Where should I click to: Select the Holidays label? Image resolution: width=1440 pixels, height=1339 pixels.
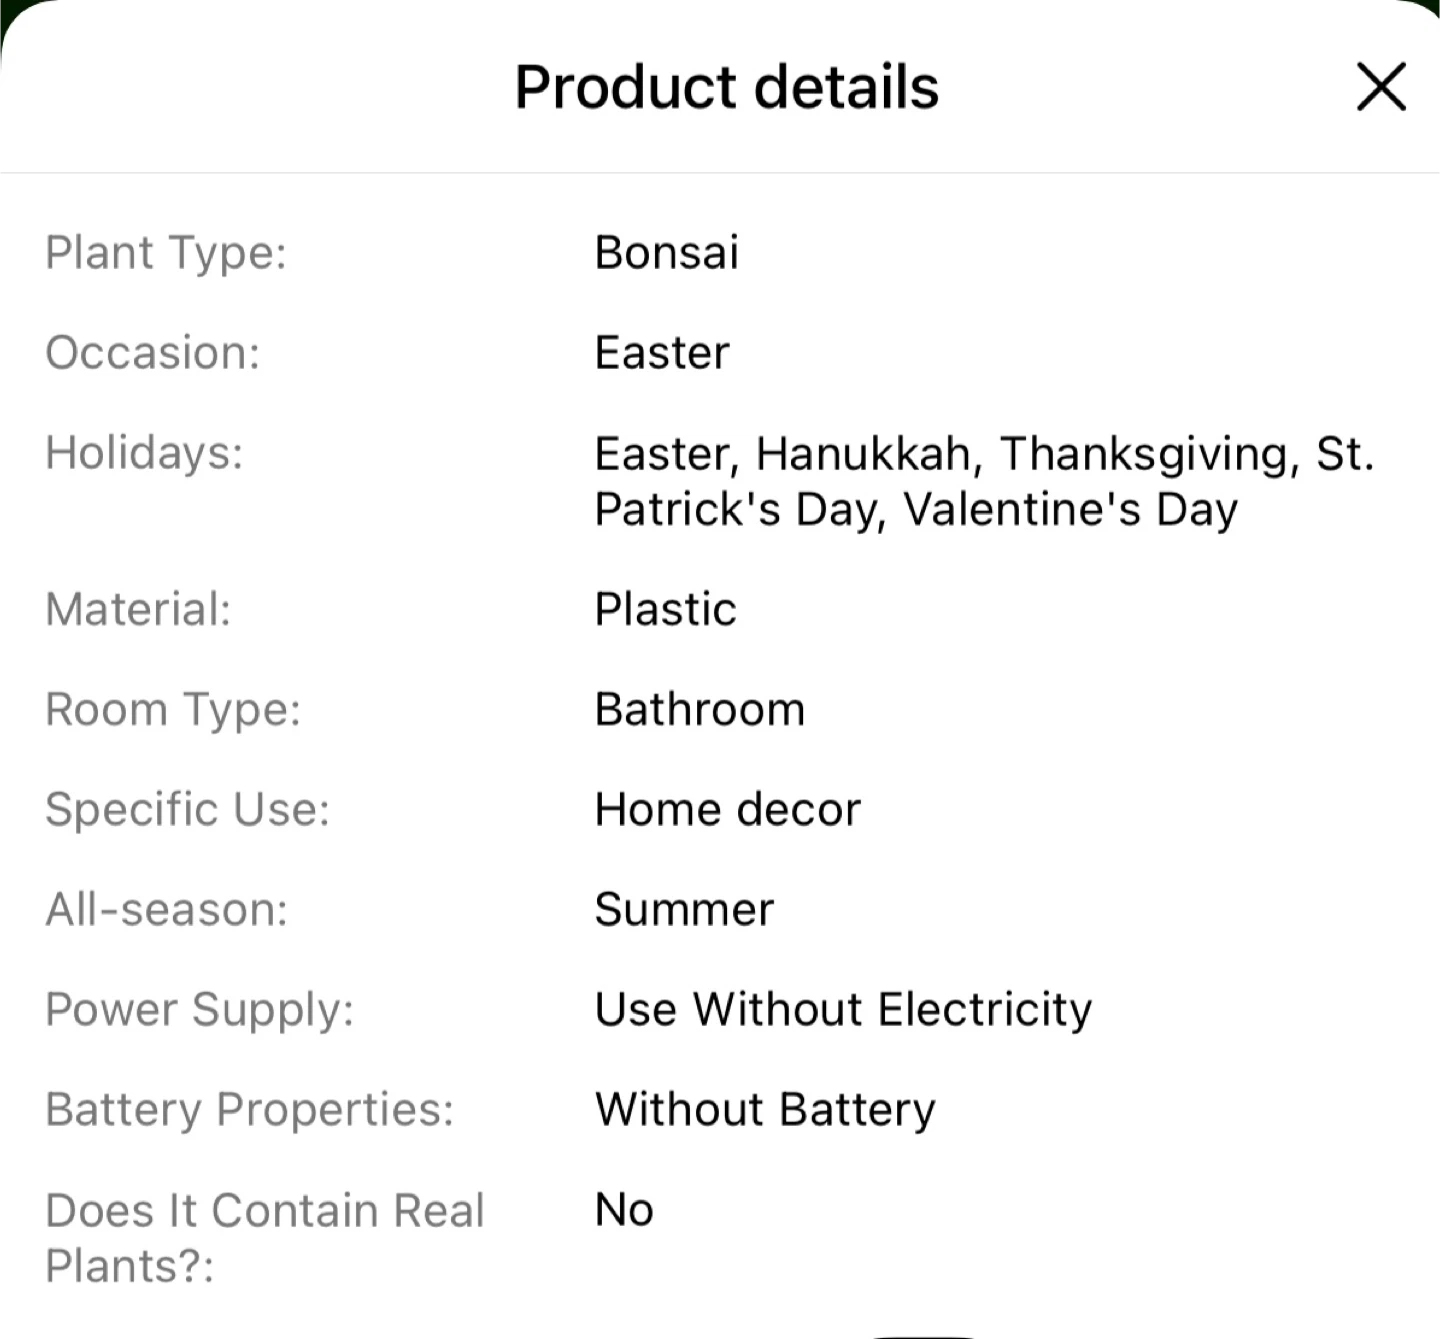145,452
